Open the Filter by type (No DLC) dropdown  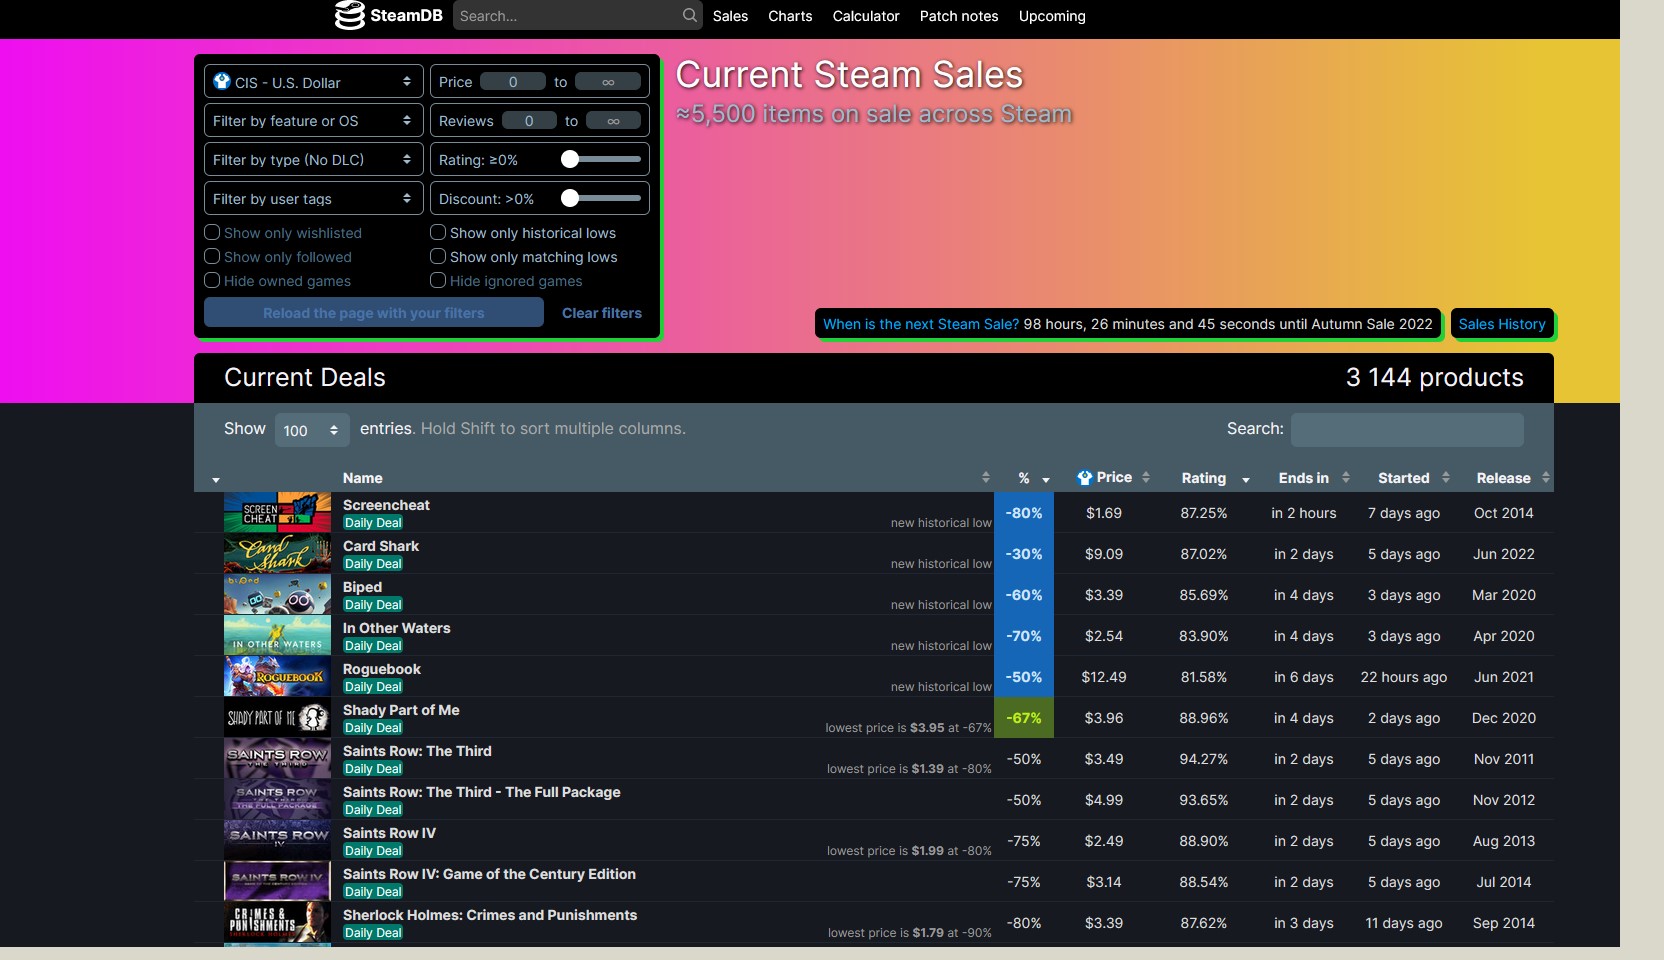tap(314, 160)
